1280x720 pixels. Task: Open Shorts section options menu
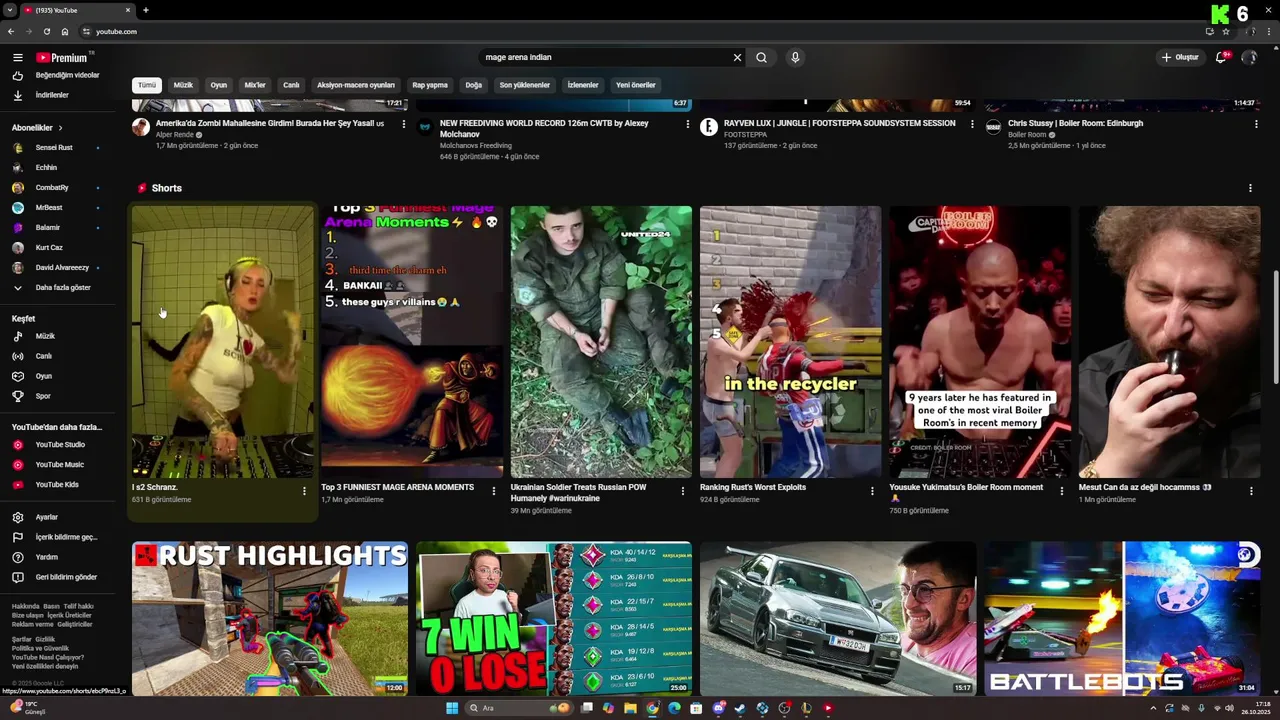click(1250, 188)
